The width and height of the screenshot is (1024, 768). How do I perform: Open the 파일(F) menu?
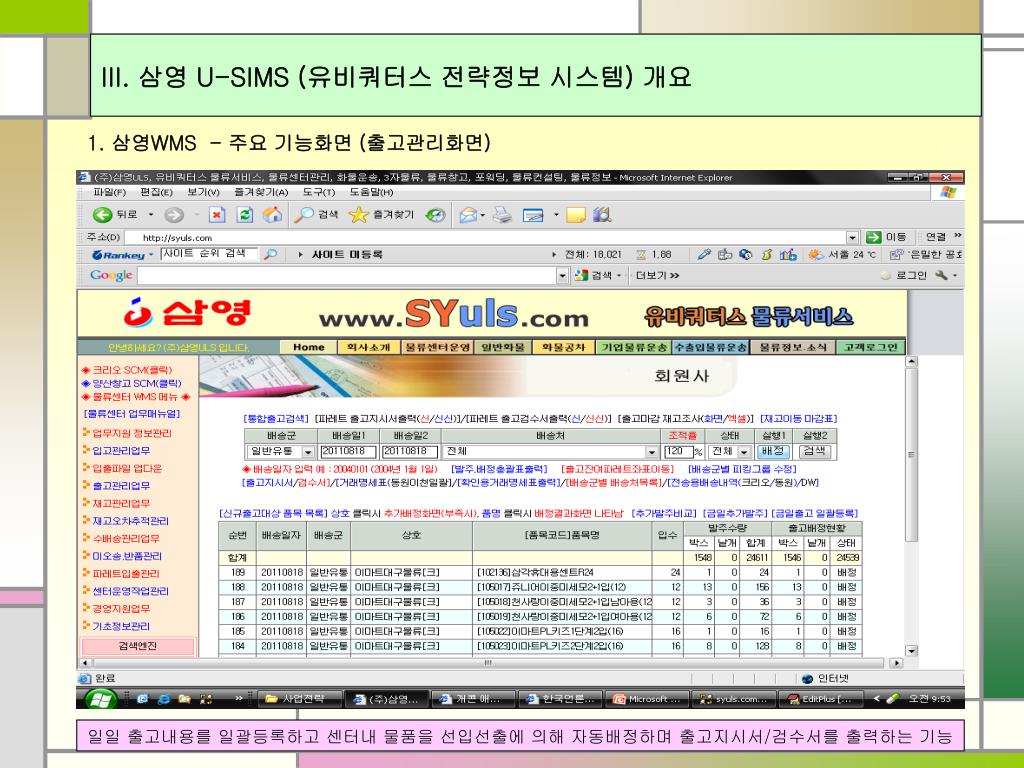coord(110,192)
